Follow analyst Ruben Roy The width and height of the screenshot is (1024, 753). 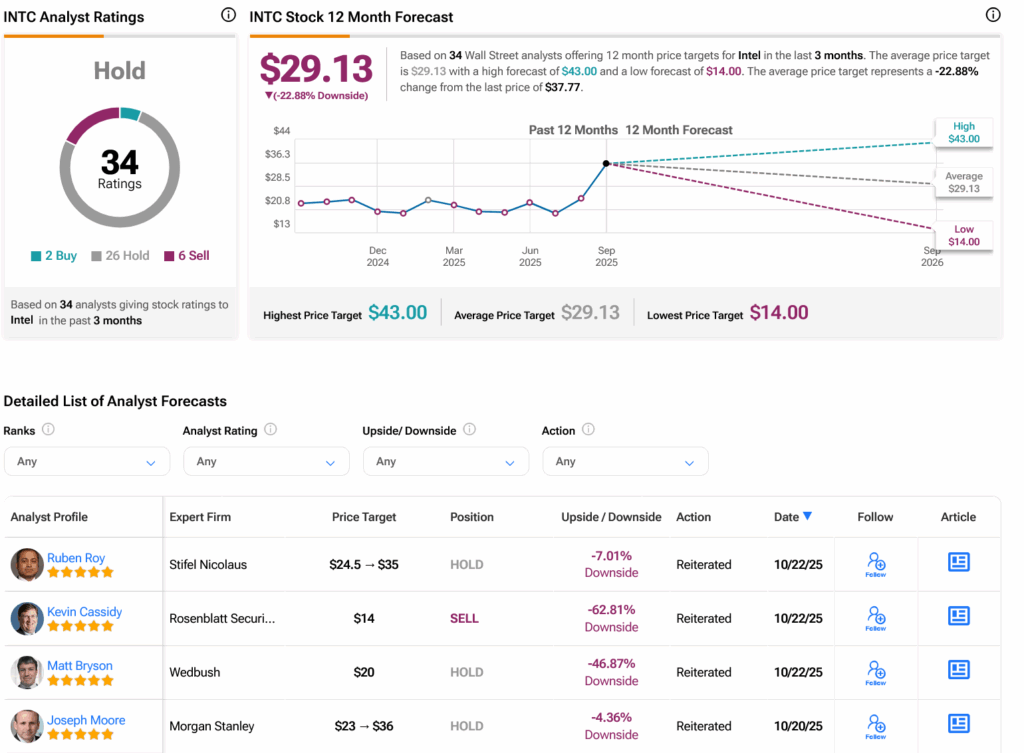pyautogui.click(x=875, y=564)
